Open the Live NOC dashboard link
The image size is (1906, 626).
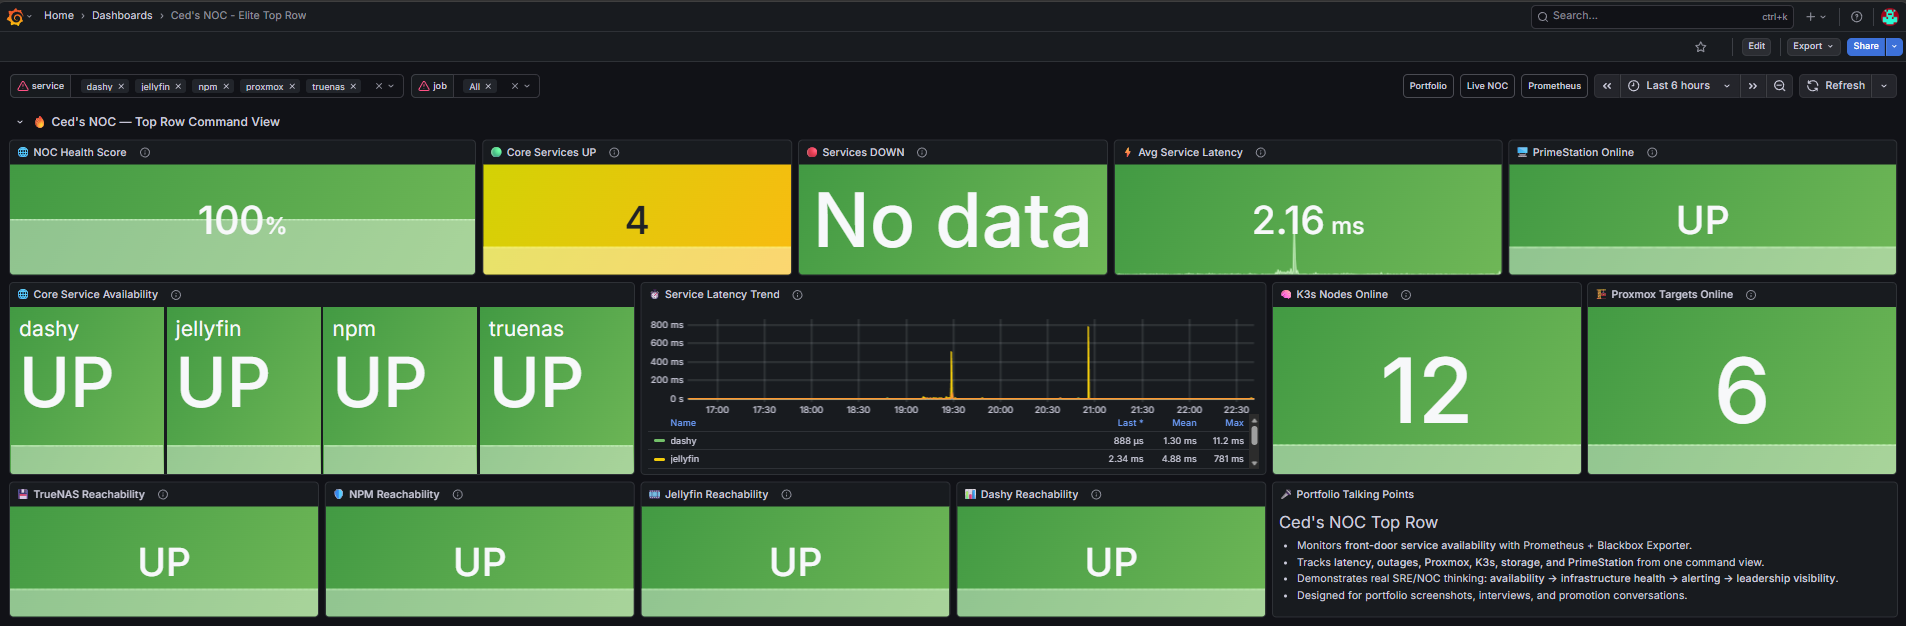pyautogui.click(x=1487, y=86)
